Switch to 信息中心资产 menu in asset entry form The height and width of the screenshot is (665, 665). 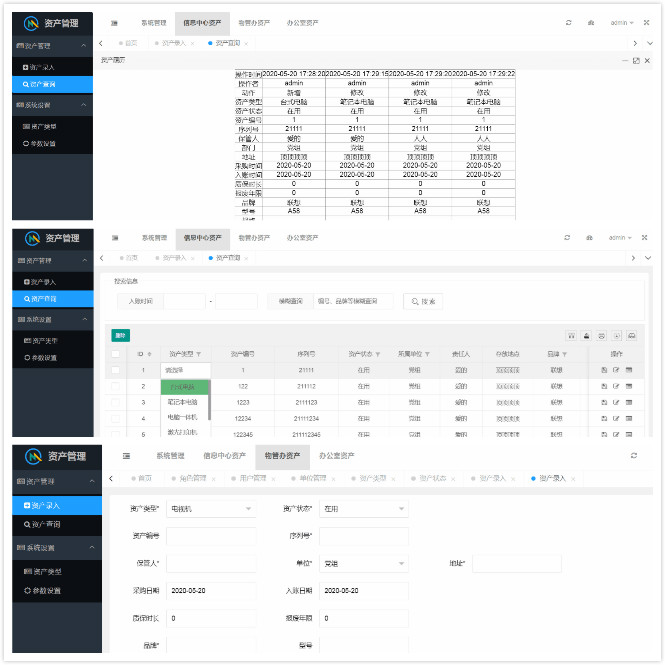(224, 455)
